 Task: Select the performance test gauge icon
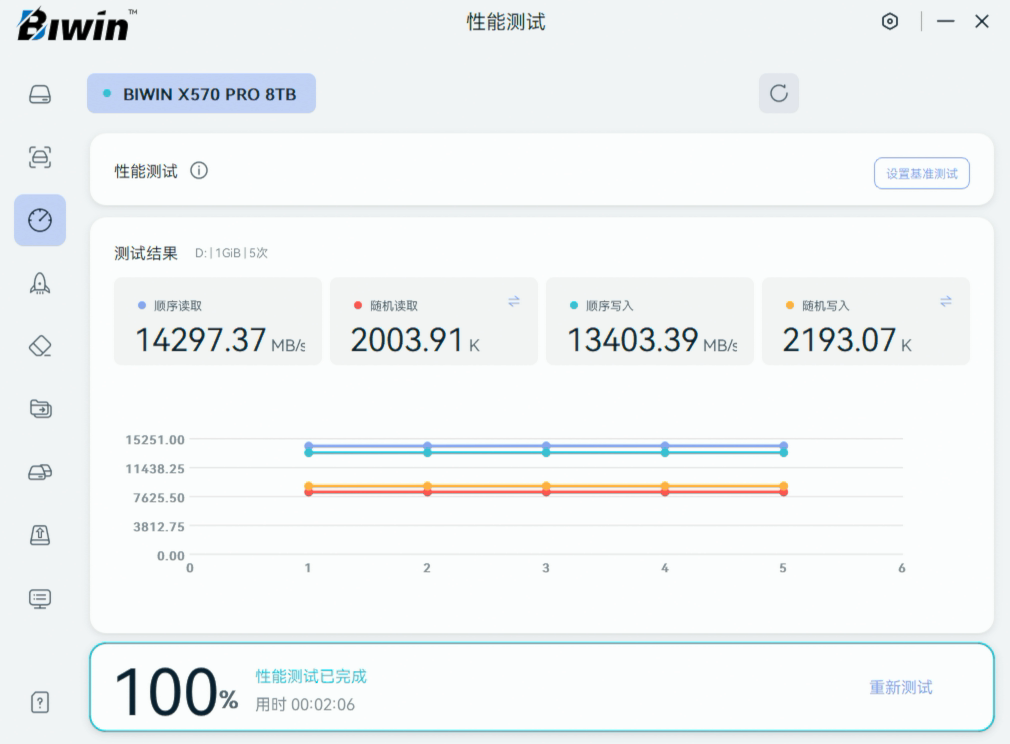click(40, 220)
